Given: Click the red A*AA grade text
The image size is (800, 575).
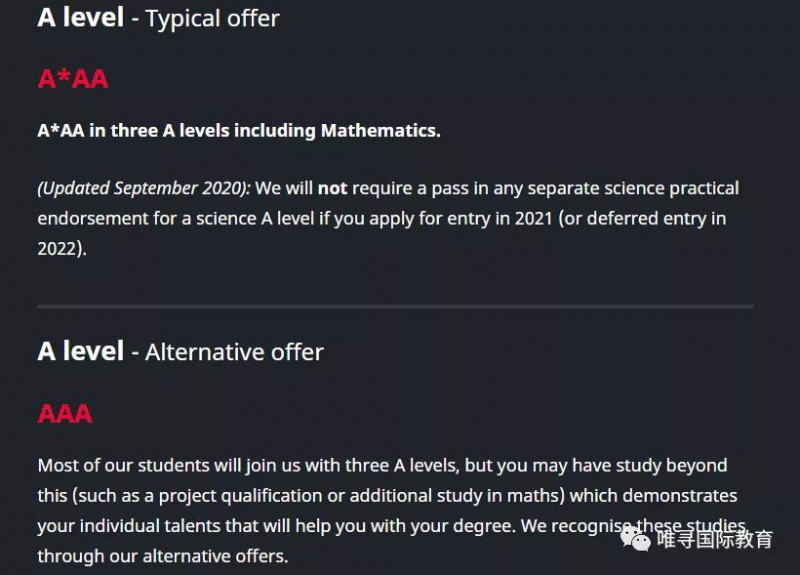Looking at the screenshot, I should pos(73,79).
